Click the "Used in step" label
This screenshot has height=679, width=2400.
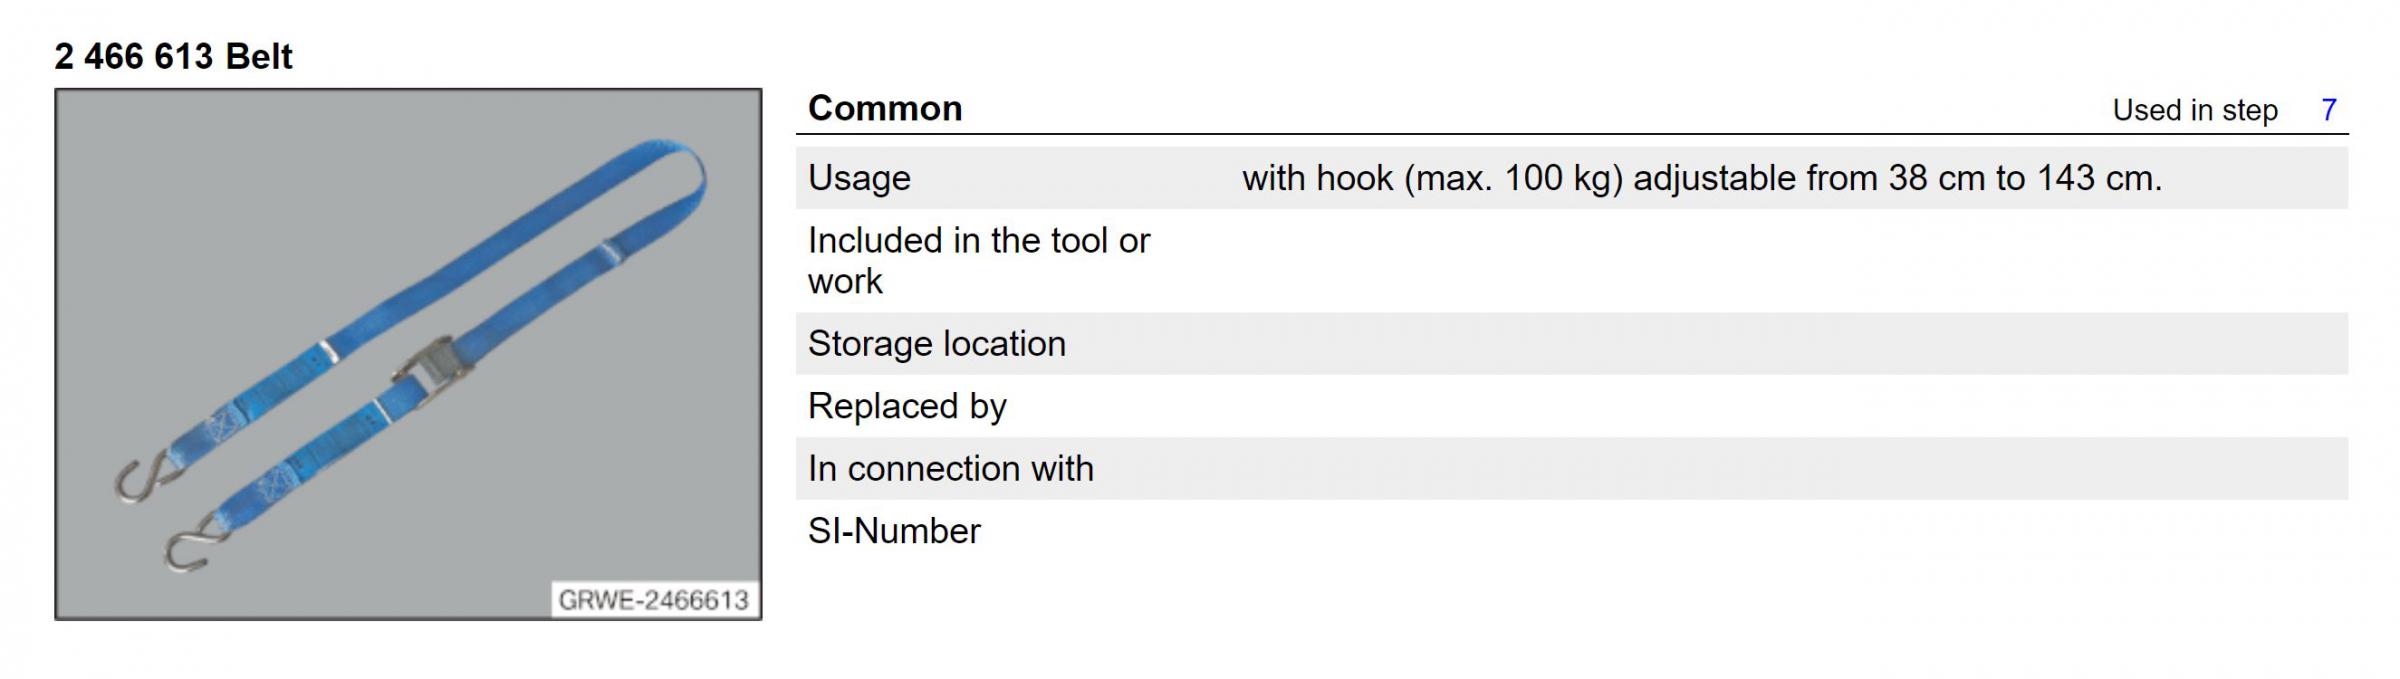2194,110
